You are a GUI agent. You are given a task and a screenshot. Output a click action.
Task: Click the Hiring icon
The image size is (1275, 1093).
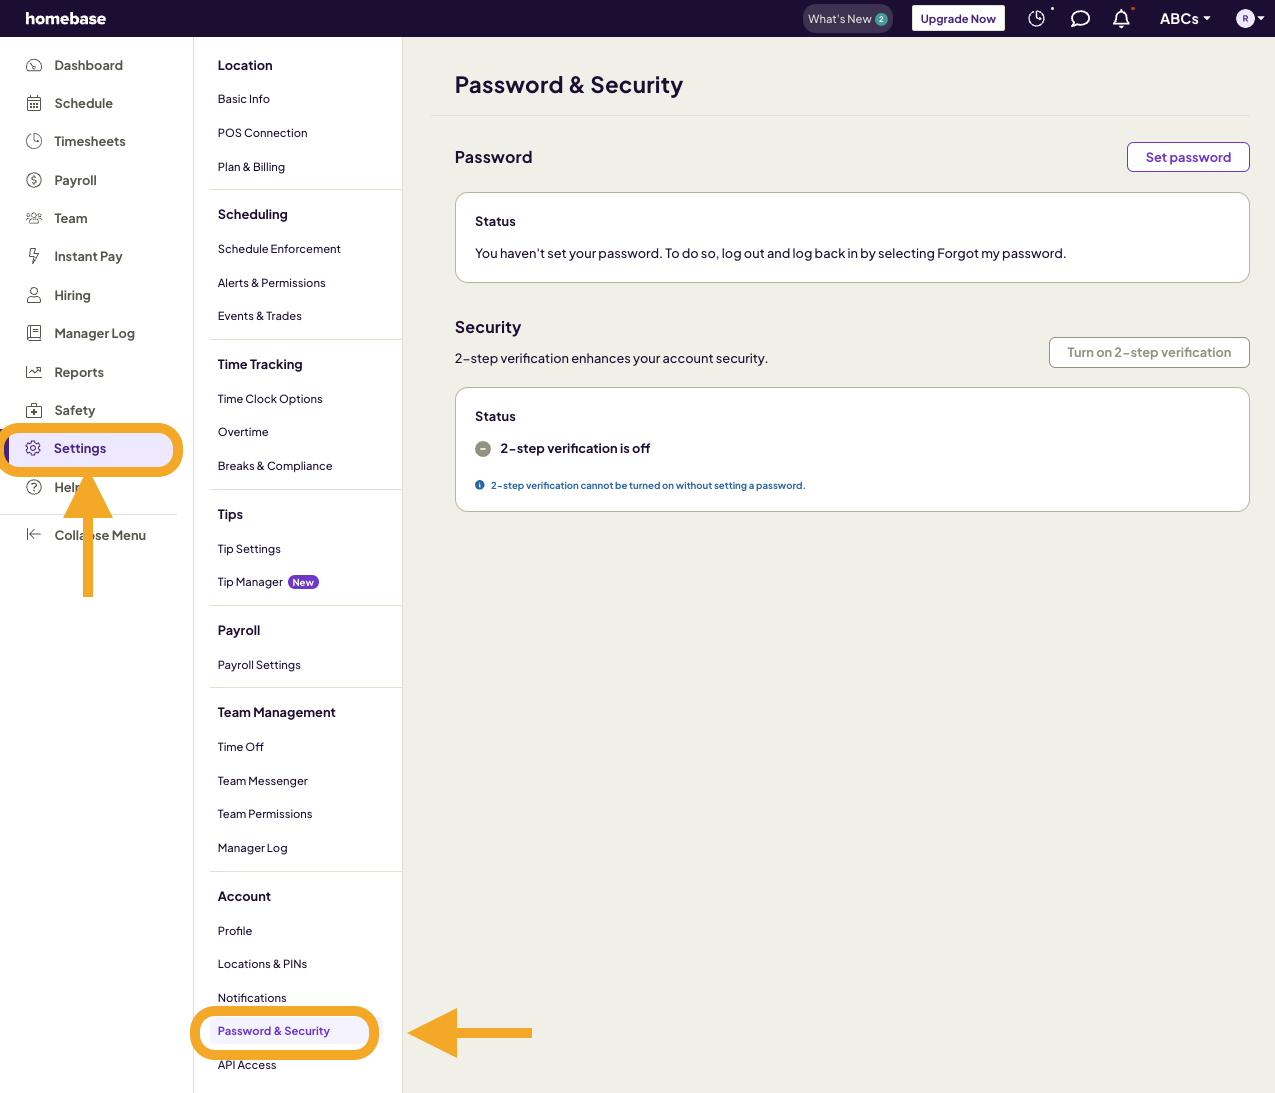point(36,294)
